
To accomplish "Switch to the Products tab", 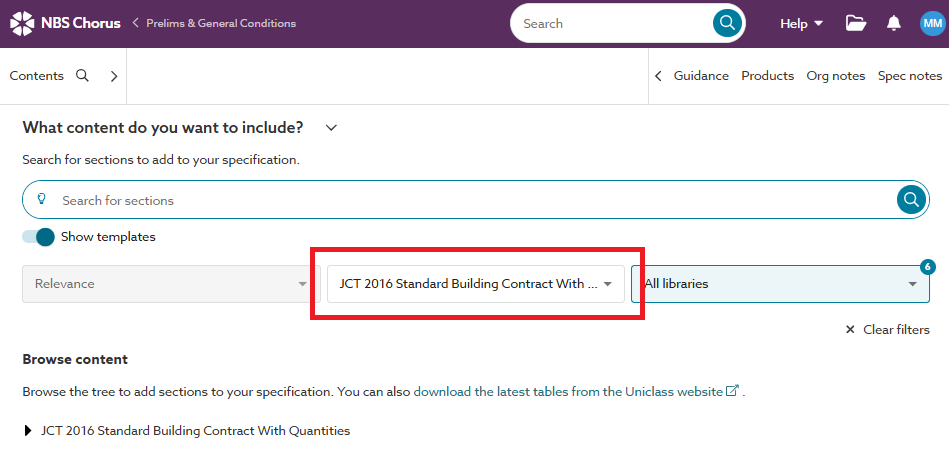I will (767, 76).
